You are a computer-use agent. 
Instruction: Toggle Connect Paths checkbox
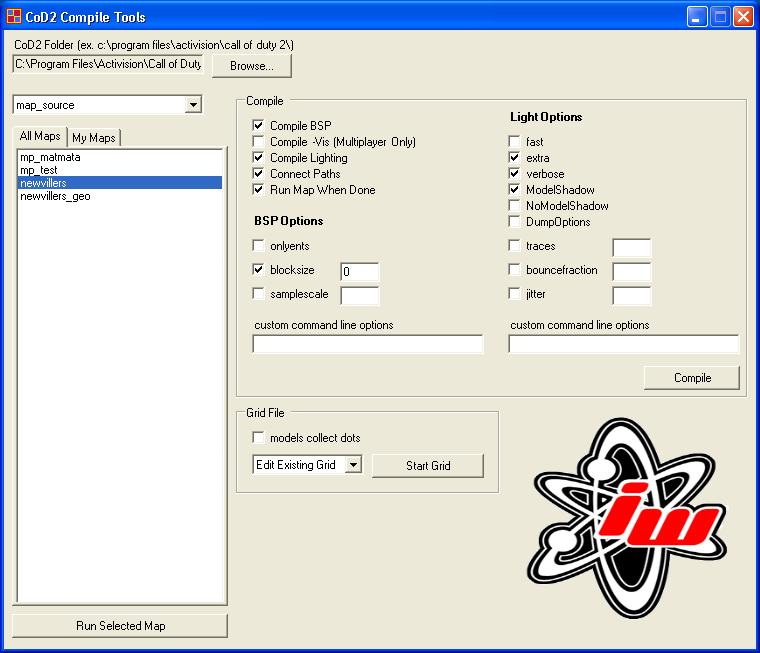(258, 174)
